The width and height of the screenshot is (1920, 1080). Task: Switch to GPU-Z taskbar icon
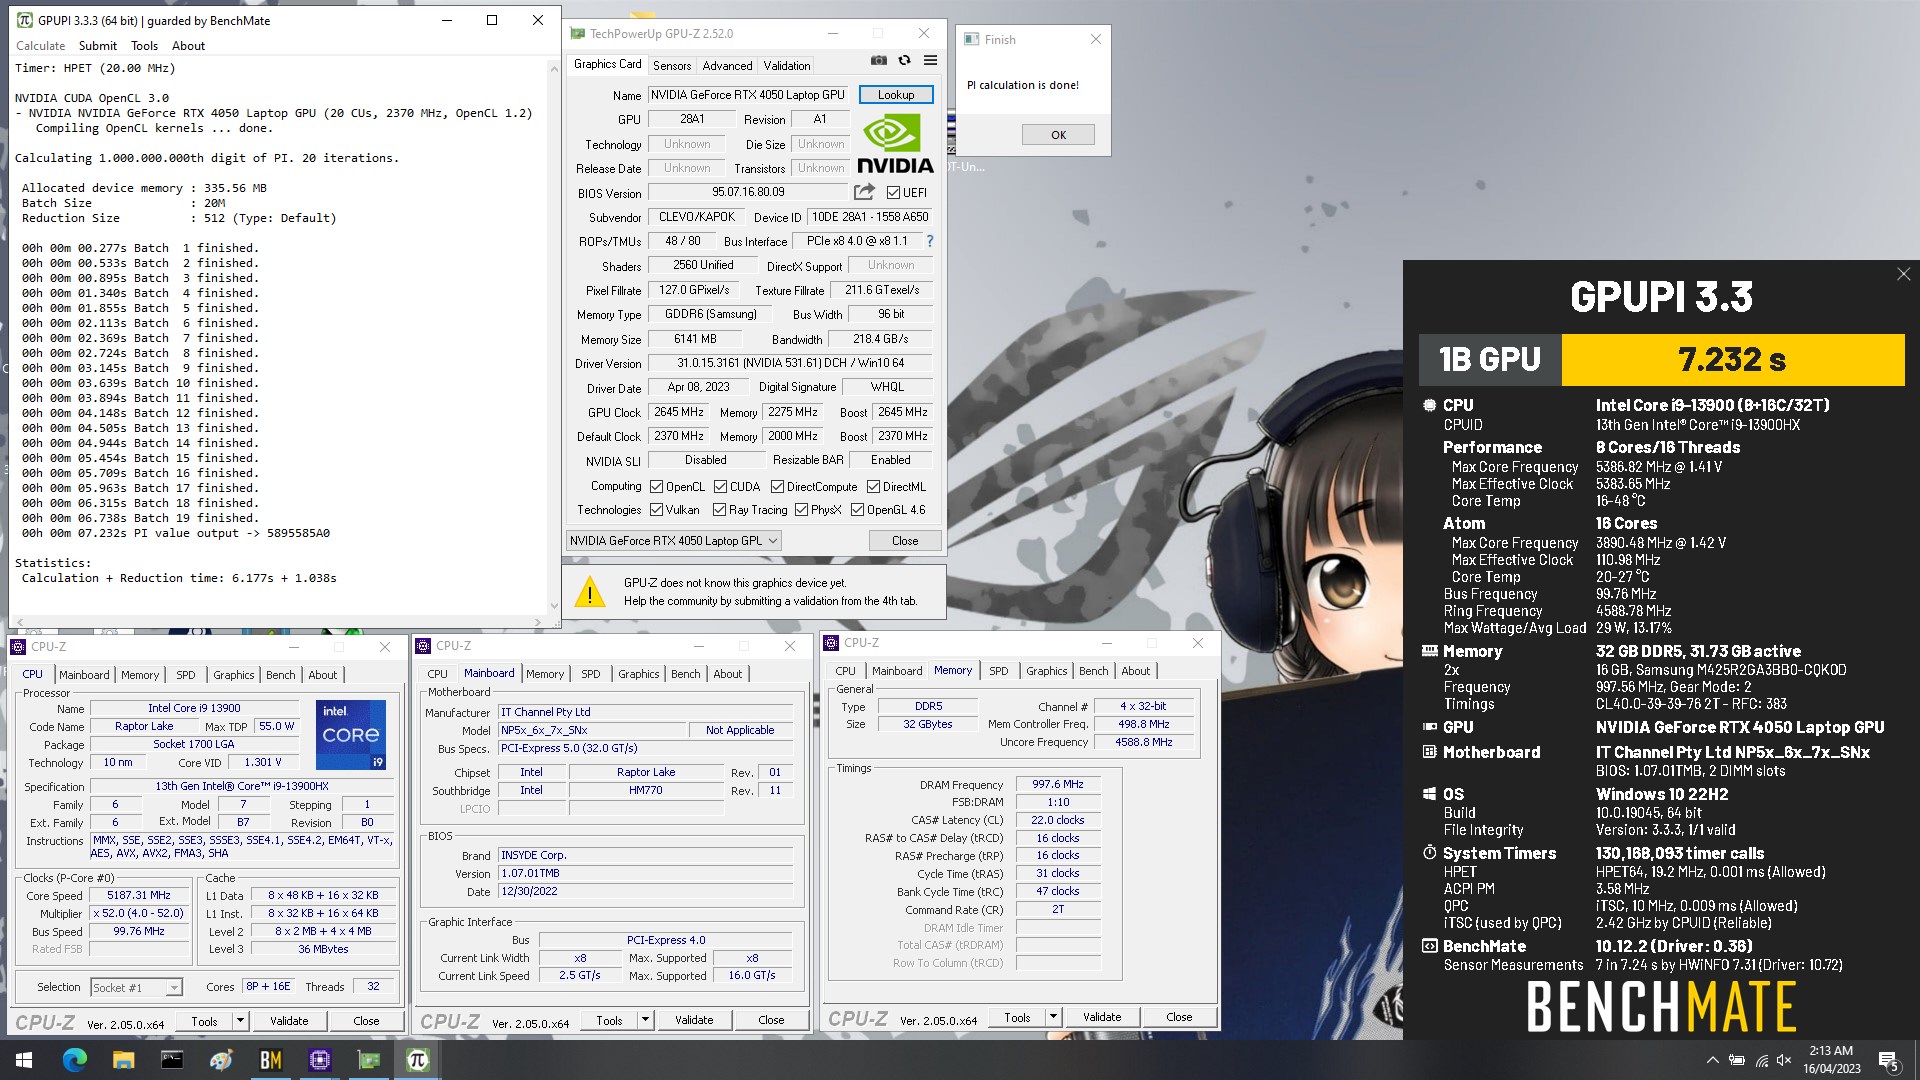click(369, 1060)
